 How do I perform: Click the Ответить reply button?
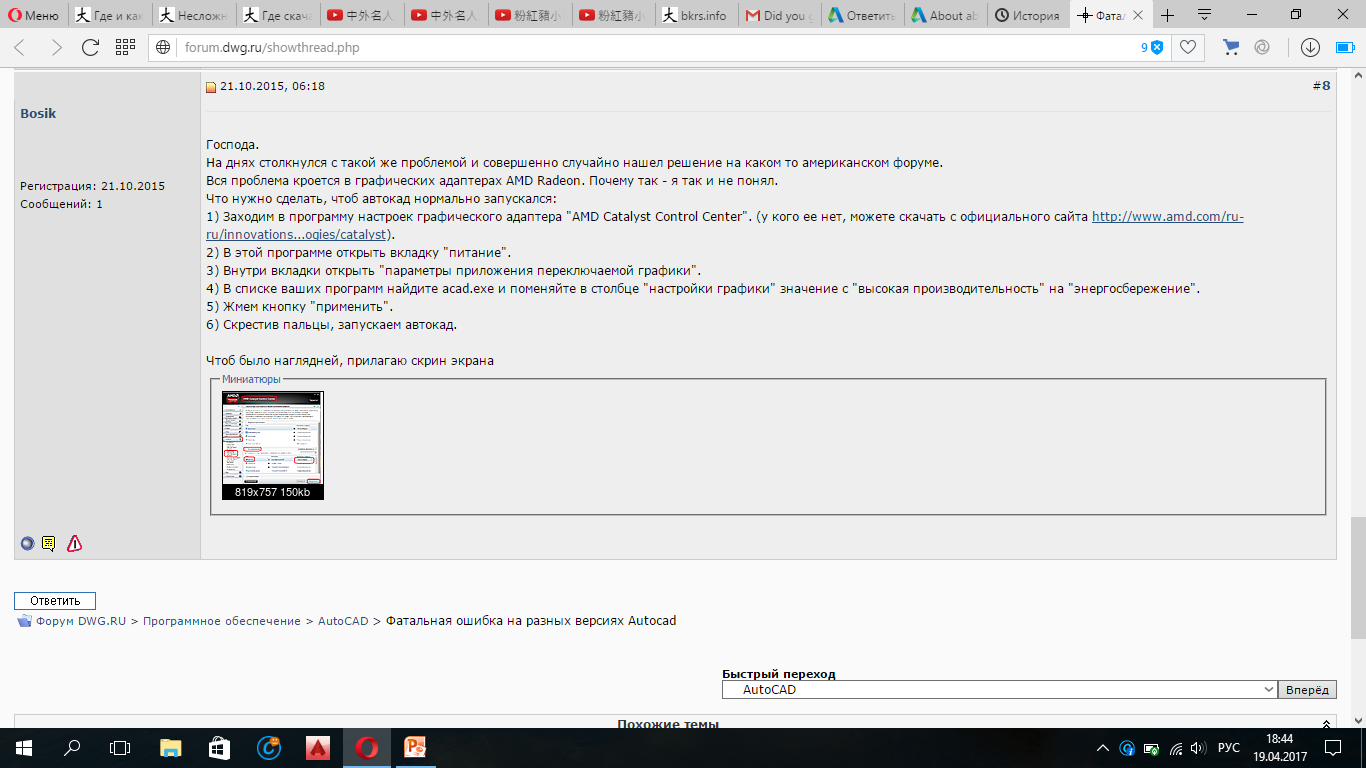click(55, 601)
